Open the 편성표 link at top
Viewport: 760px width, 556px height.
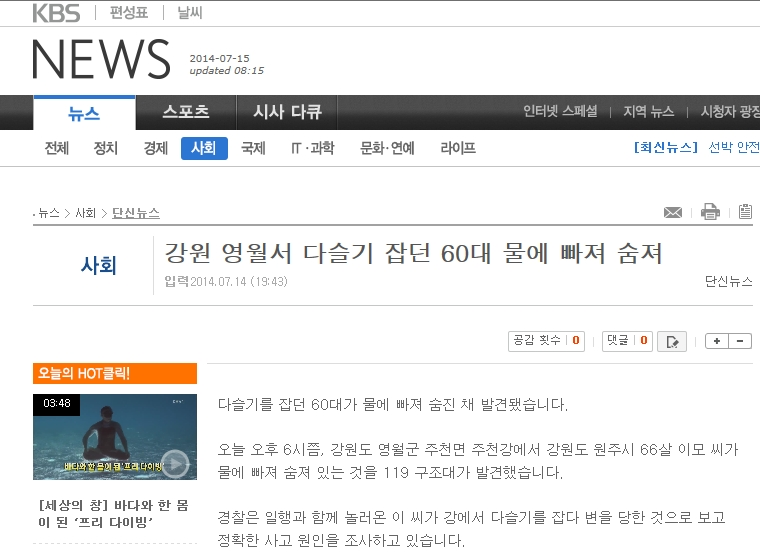(x=131, y=13)
